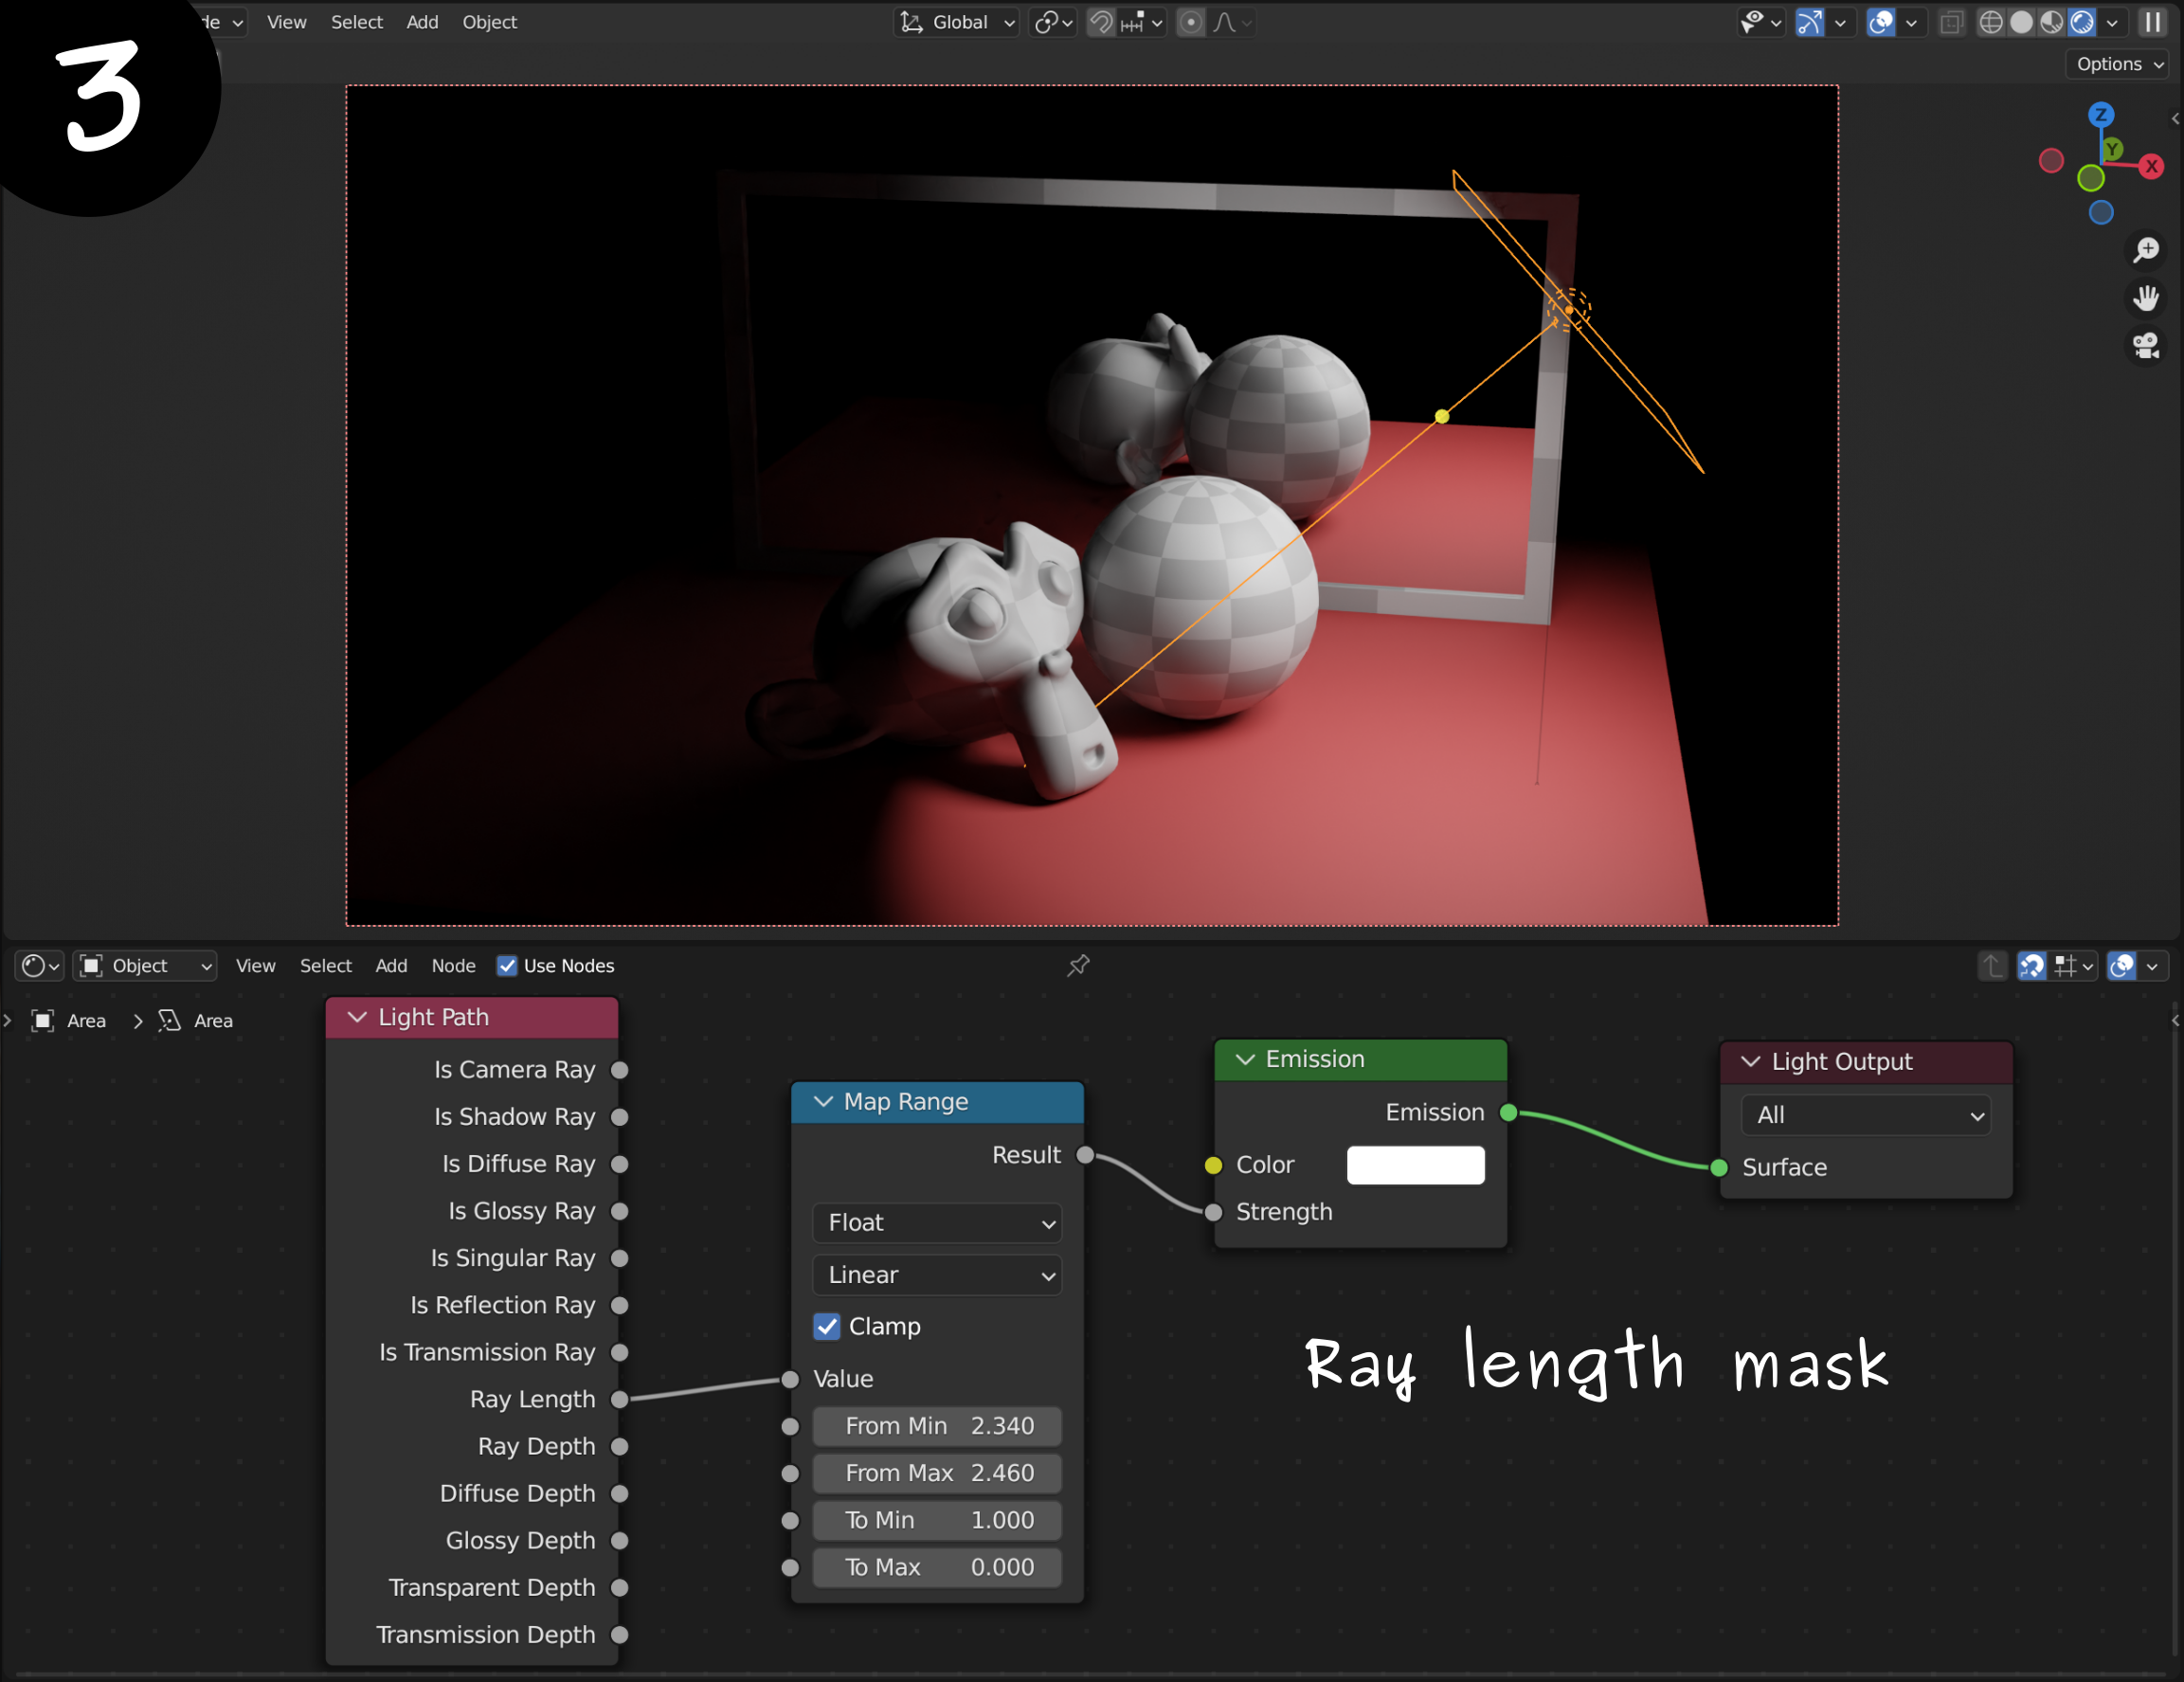Click the pin icon in node editor header
Viewport: 2184px width, 1682px height.
pos(1078,965)
